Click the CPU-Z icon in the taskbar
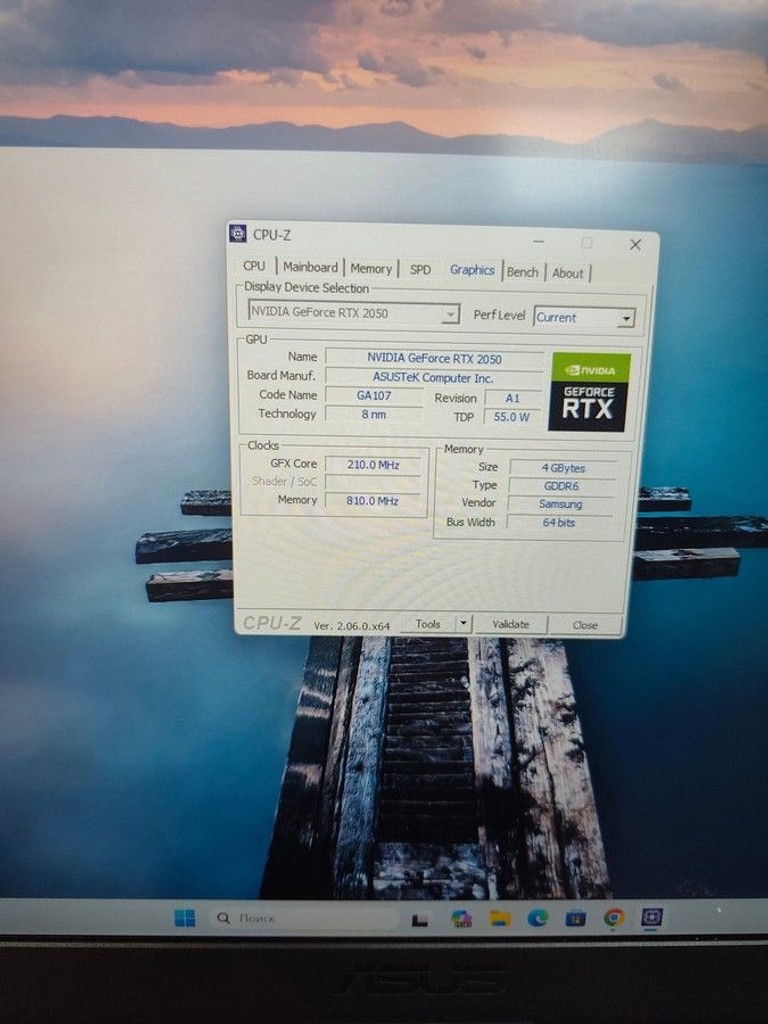Viewport: 768px width, 1024px height. point(652,916)
